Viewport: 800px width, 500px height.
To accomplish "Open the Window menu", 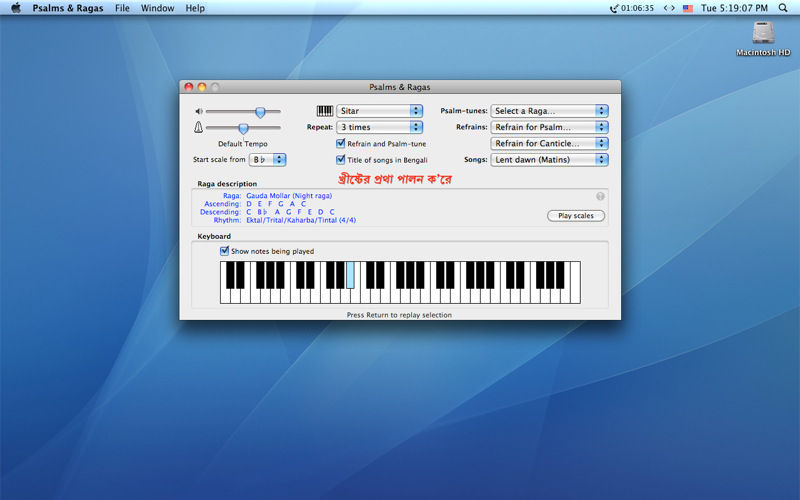I will [158, 8].
